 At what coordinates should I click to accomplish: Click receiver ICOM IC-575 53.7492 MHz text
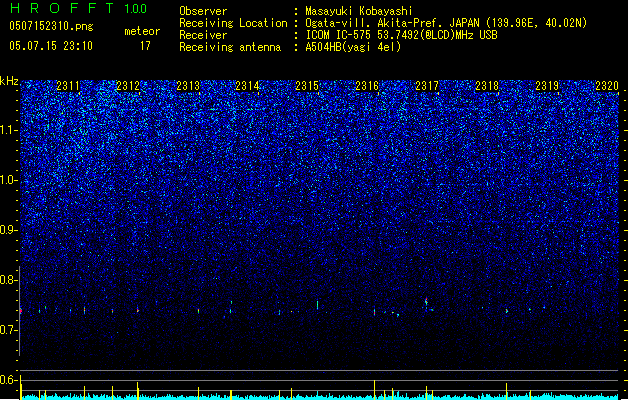point(401,35)
